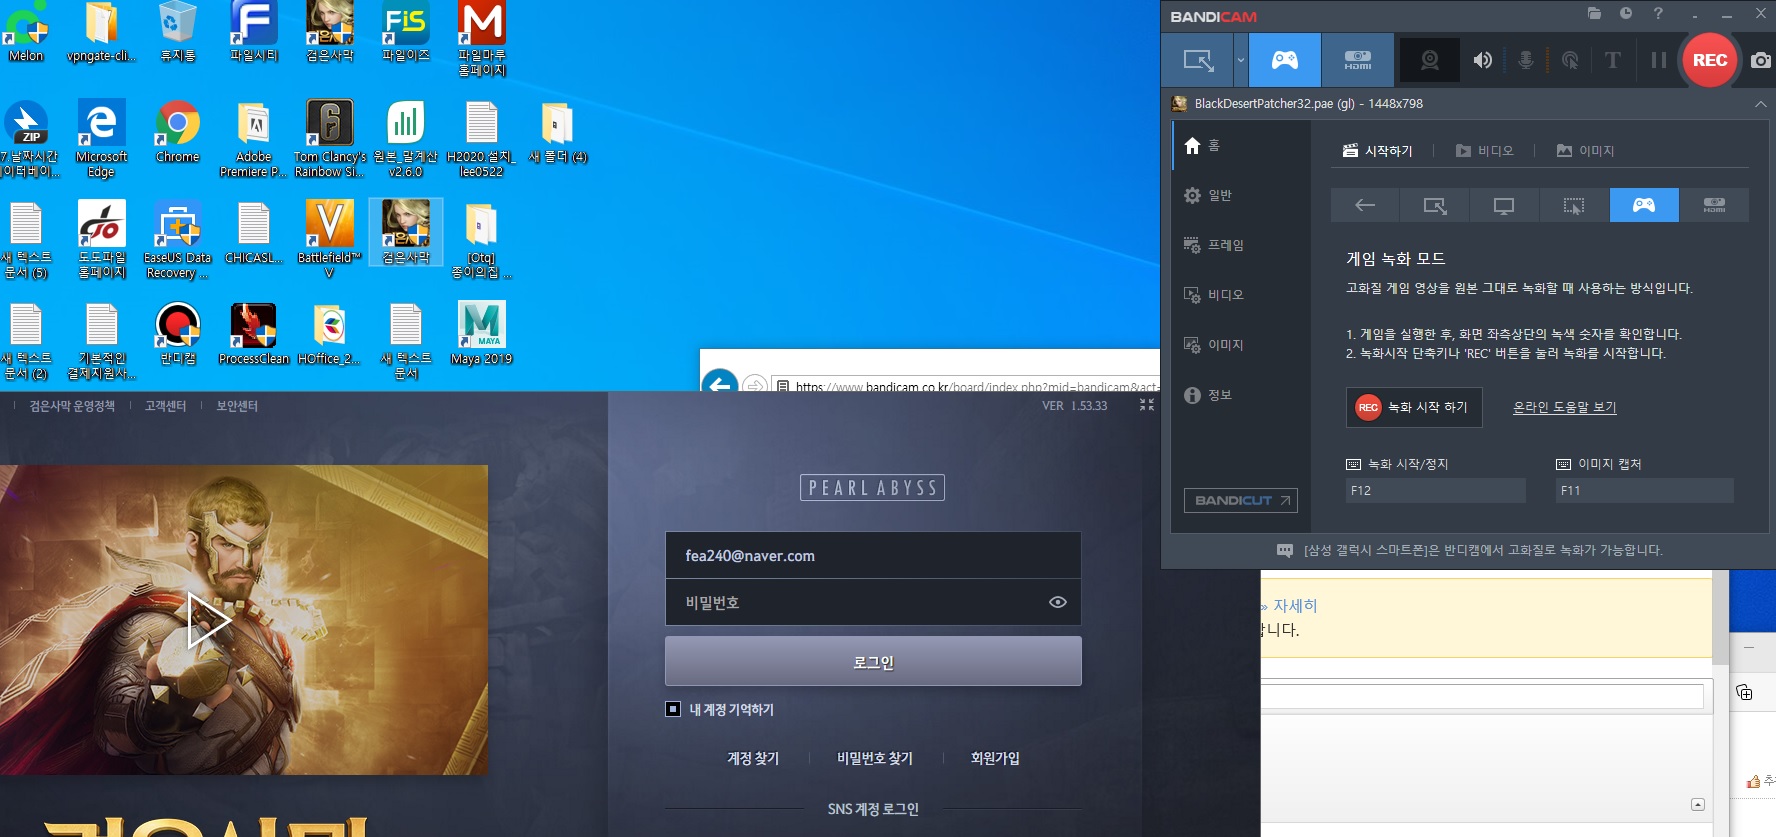Open 계정 찾기 link
This screenshot has width=1776, height=837.
(x=753, y=758)
